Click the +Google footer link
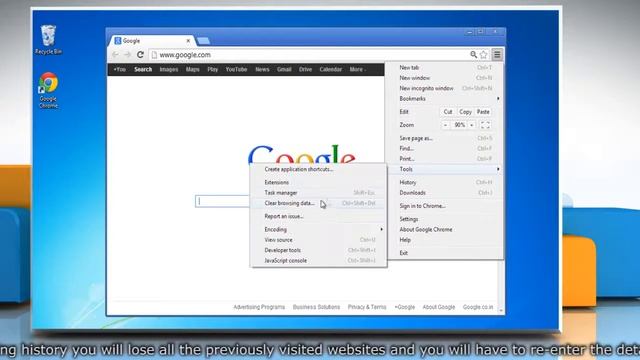The image size is (640, 360). tap(404, 307)
